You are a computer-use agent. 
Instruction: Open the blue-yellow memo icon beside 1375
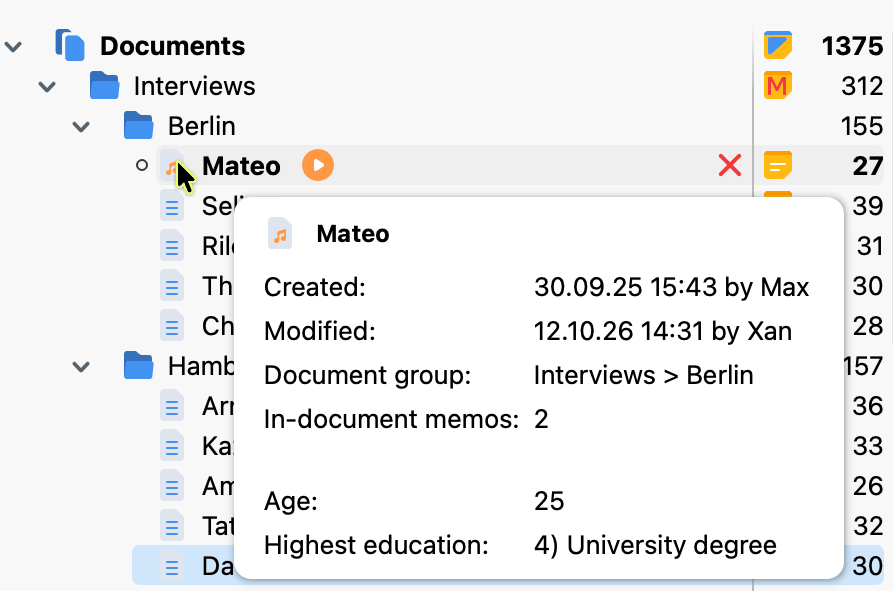coord(778,45)
